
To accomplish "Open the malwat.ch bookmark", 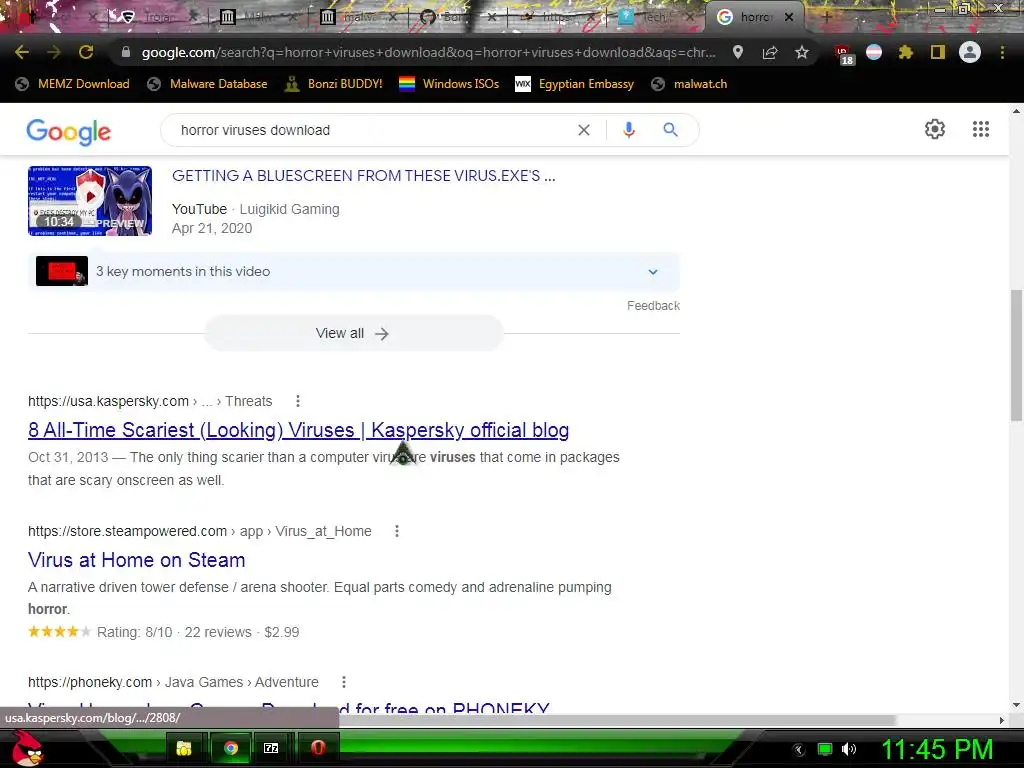I will pos(689,84).
